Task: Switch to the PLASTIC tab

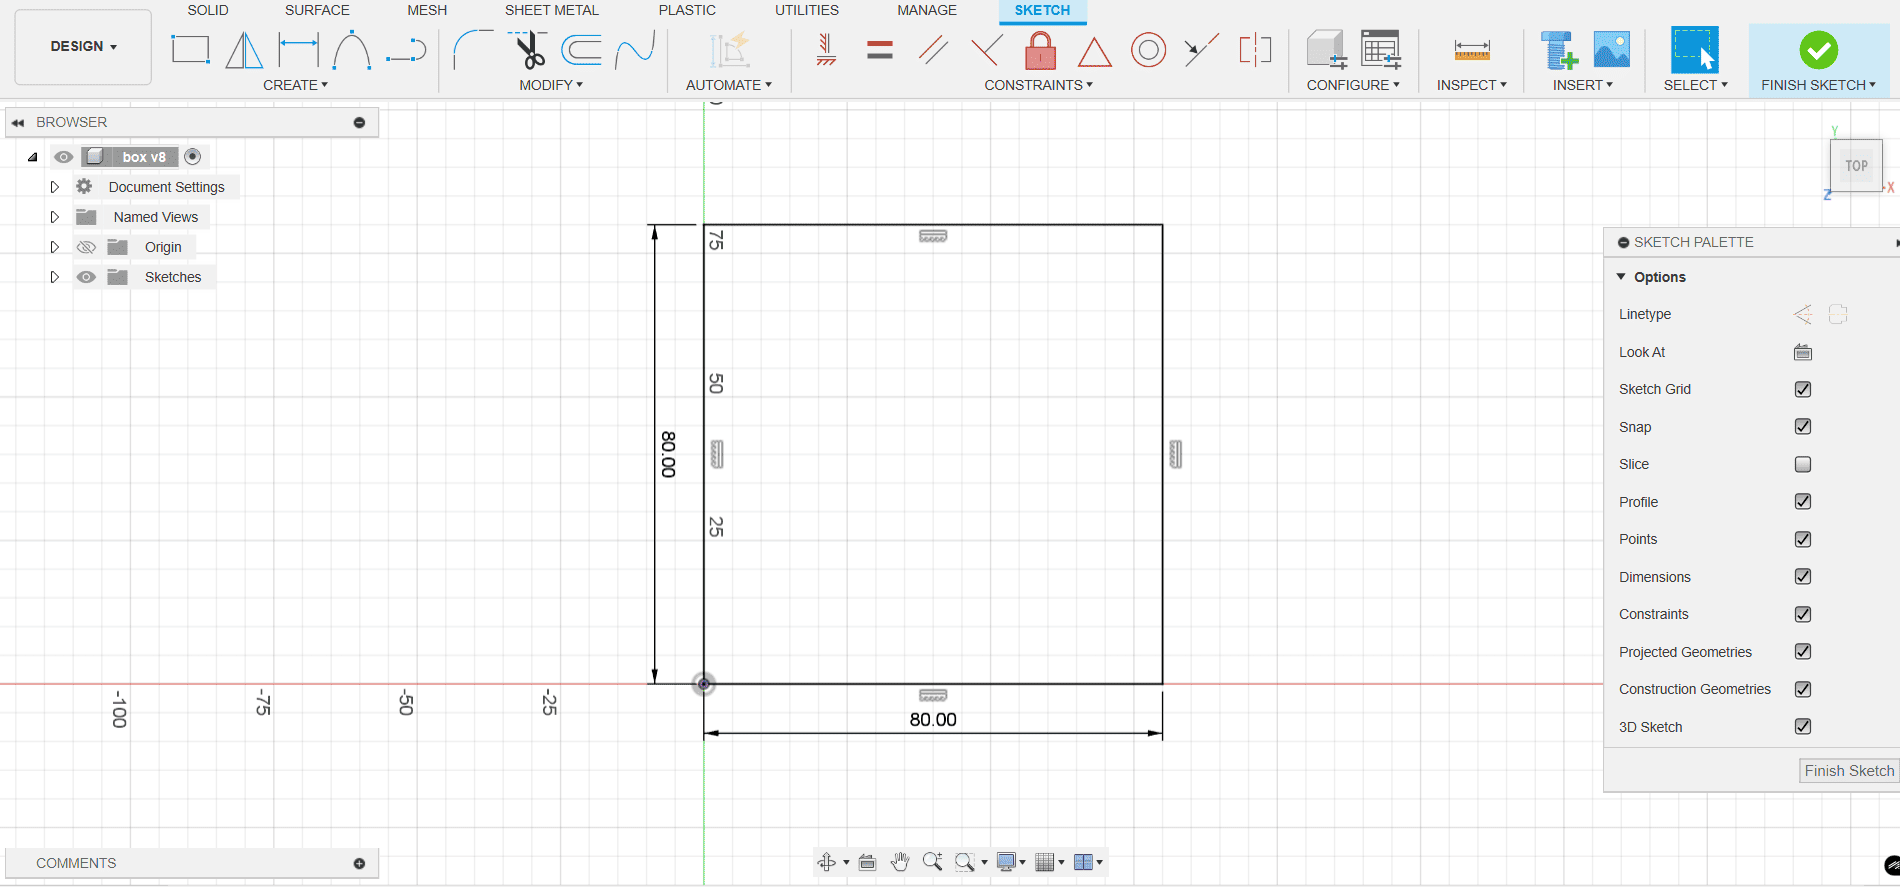Action: tap(687, 10)
